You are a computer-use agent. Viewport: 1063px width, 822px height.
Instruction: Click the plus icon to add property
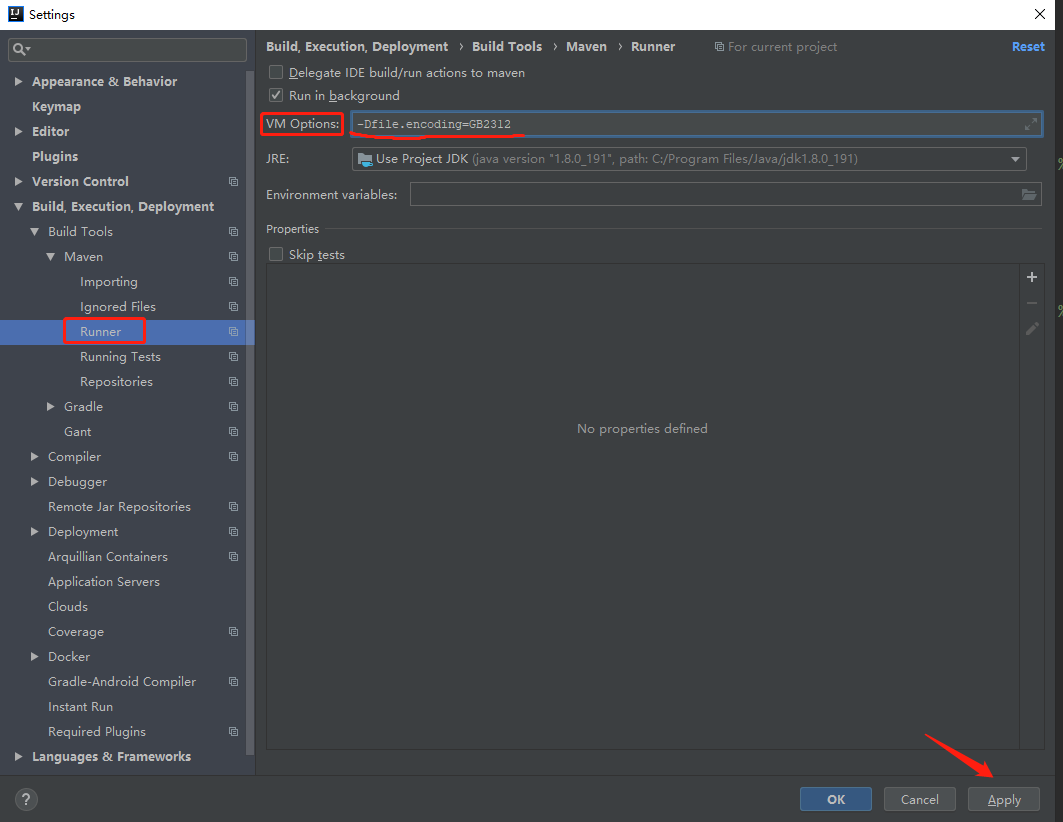[x=1032, y=277]
